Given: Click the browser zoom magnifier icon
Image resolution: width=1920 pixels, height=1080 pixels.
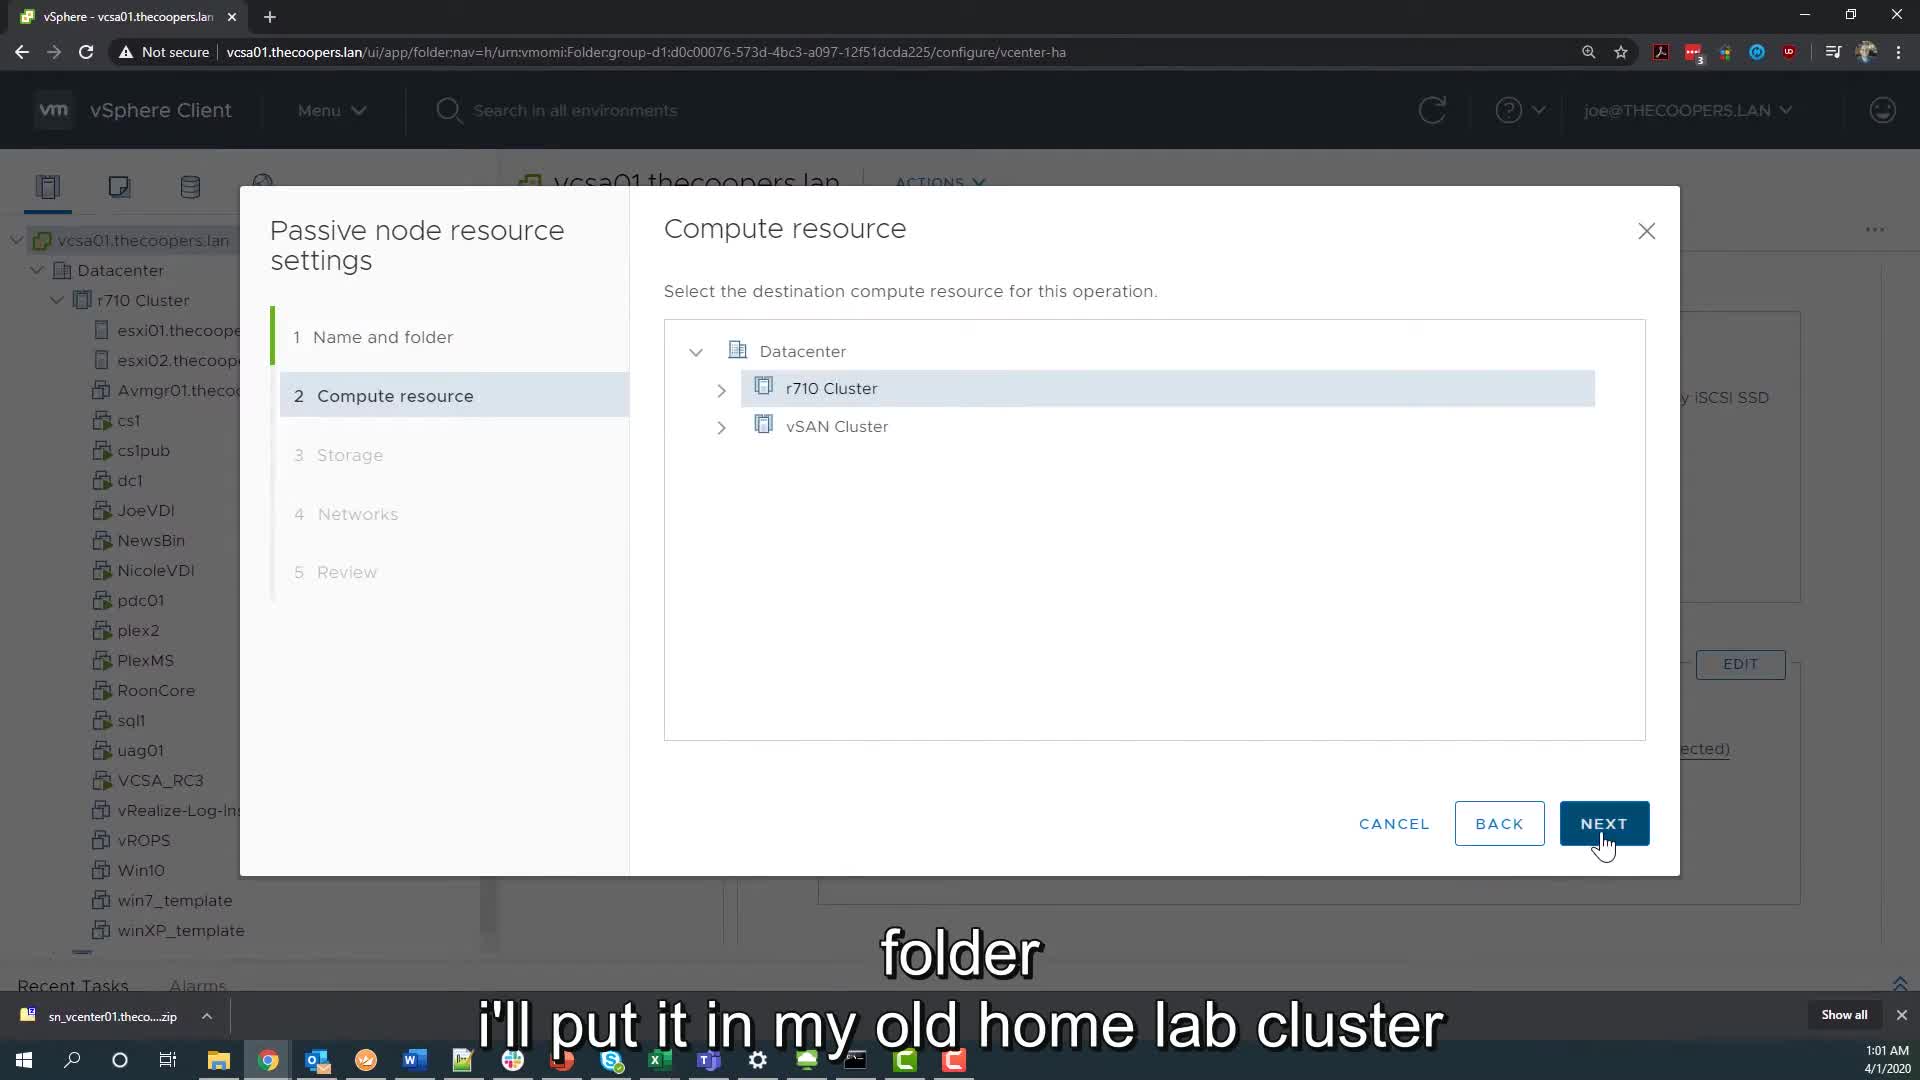Looking at the screenshot, I should 1588,52.
